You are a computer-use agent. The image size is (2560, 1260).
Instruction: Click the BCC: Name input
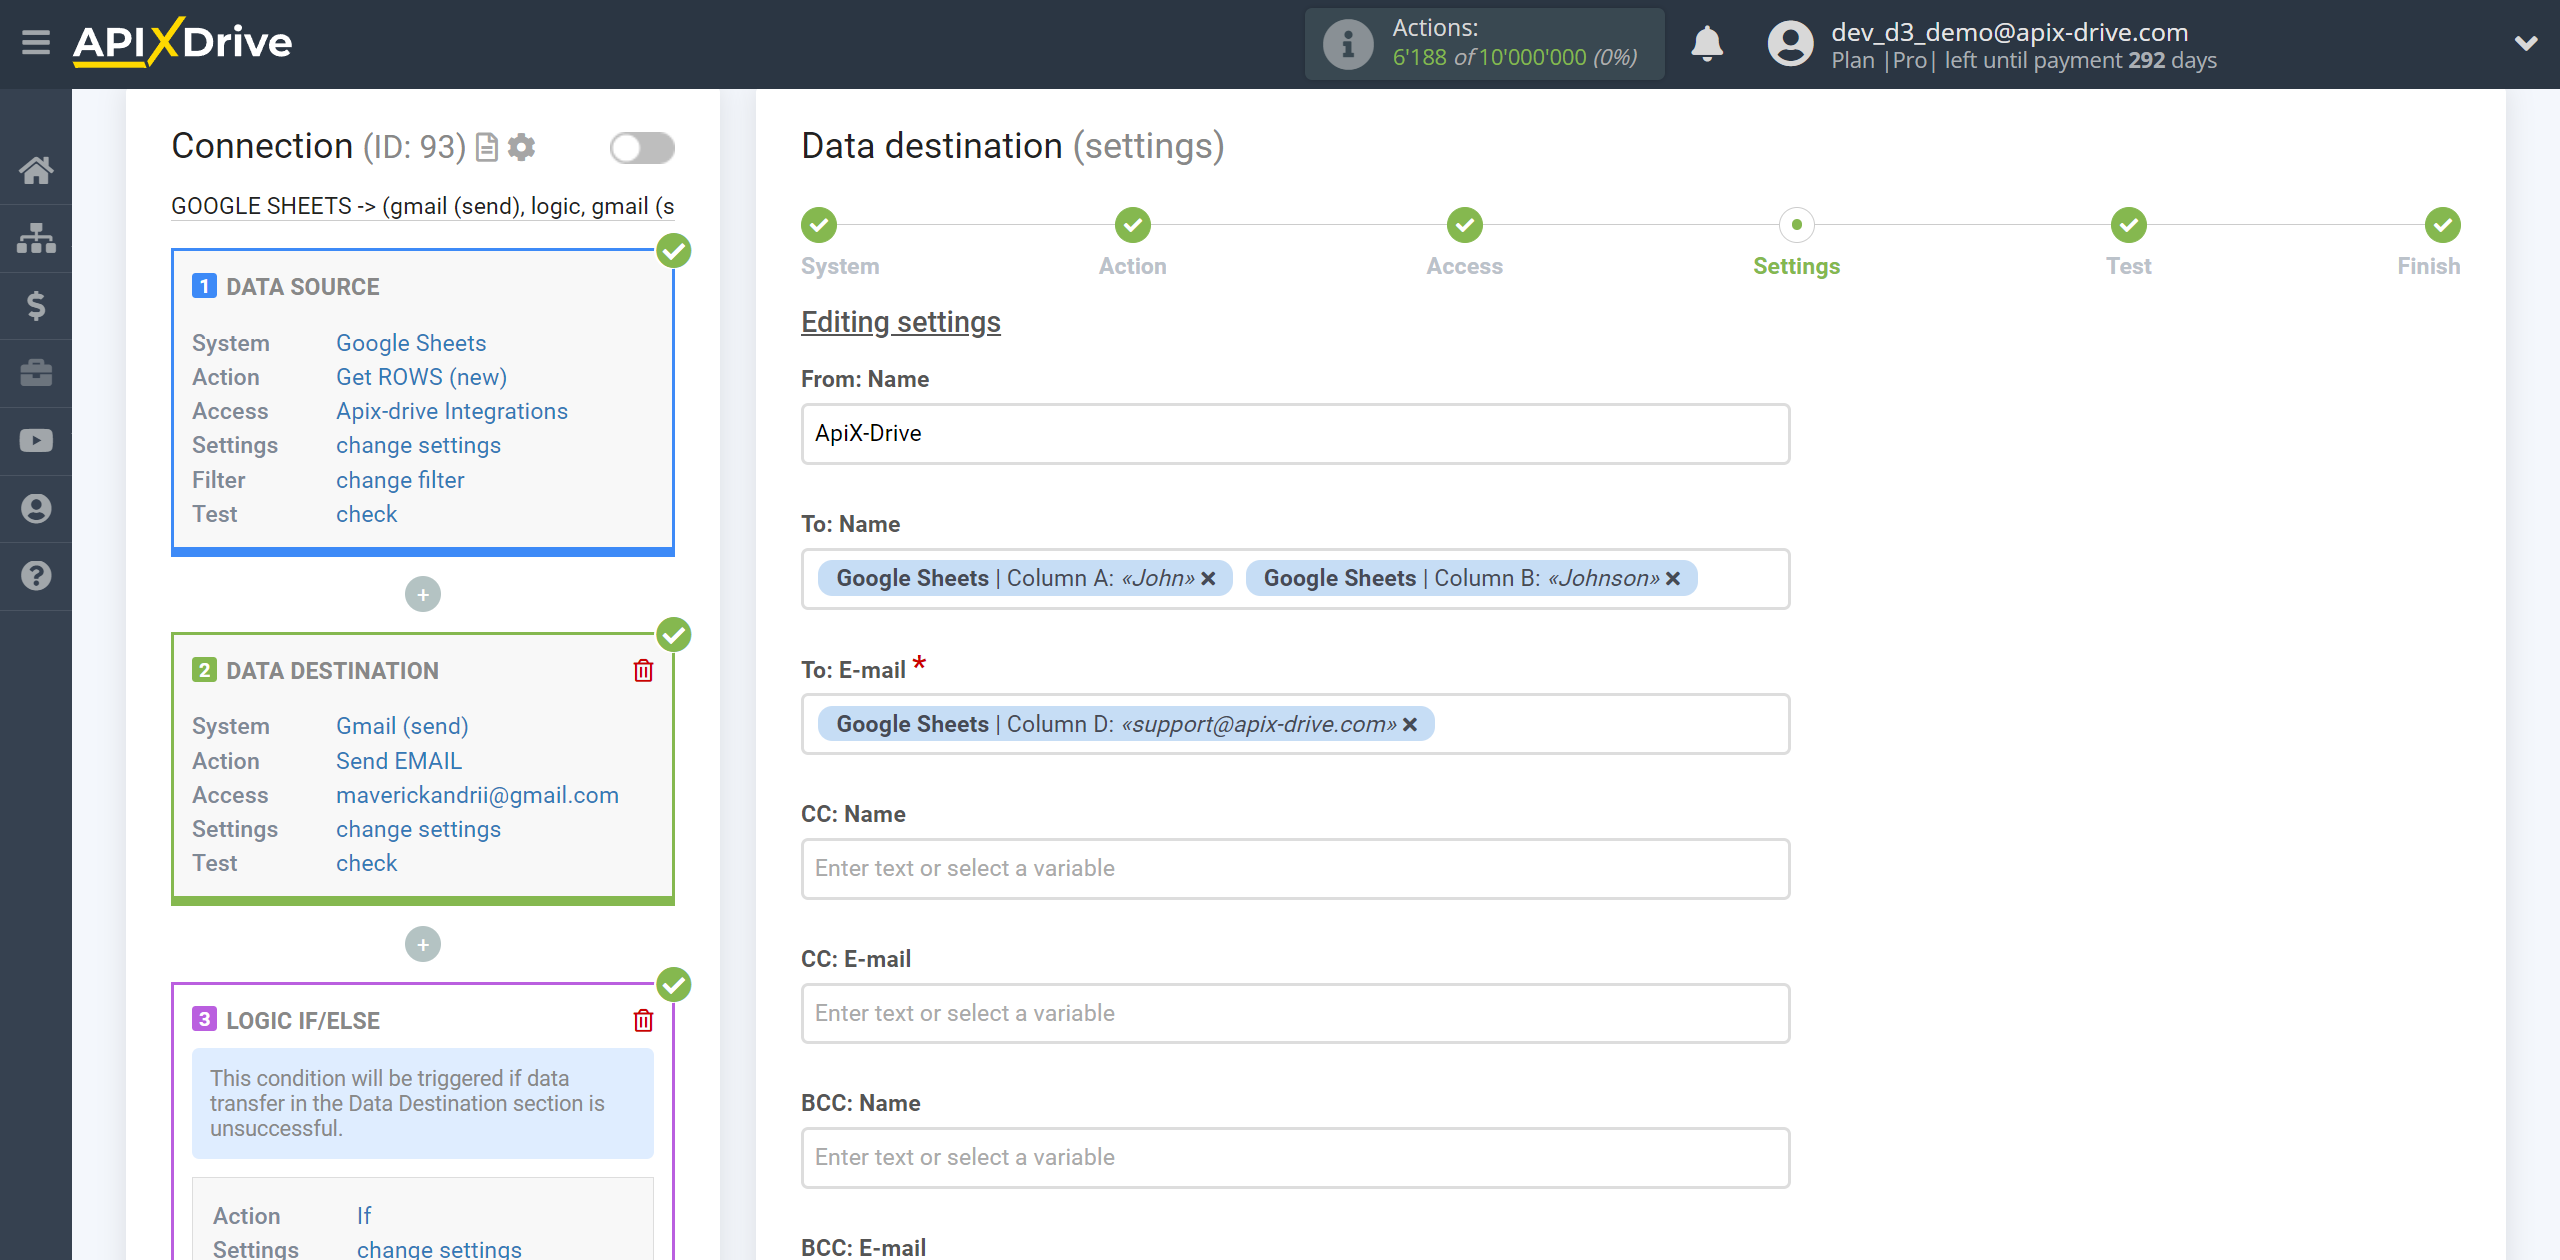(x=1295, y=1158)
